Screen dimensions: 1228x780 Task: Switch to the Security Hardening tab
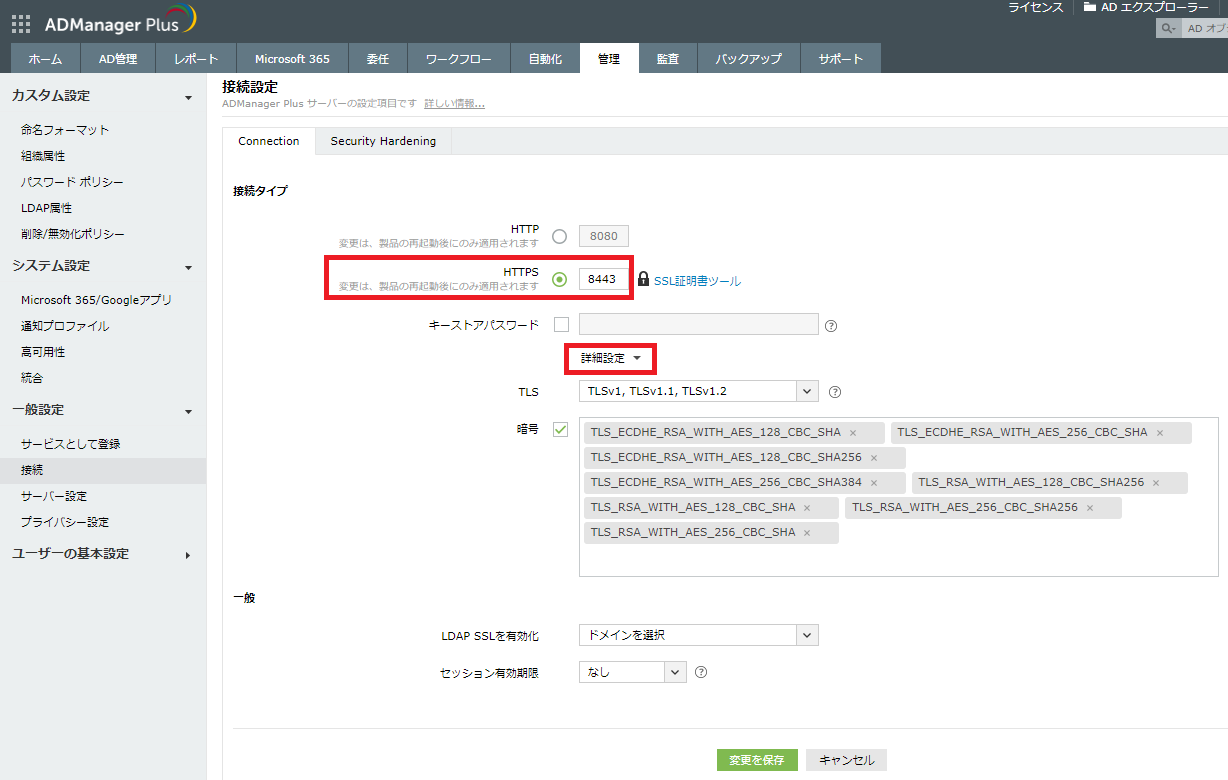coord(383,141)
